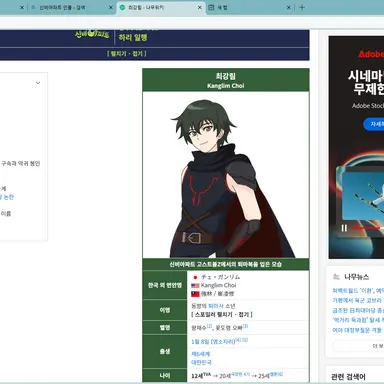Pause the Adobe ad video
This screenshot has width=384, height=384.
click(x=344, y=228)
